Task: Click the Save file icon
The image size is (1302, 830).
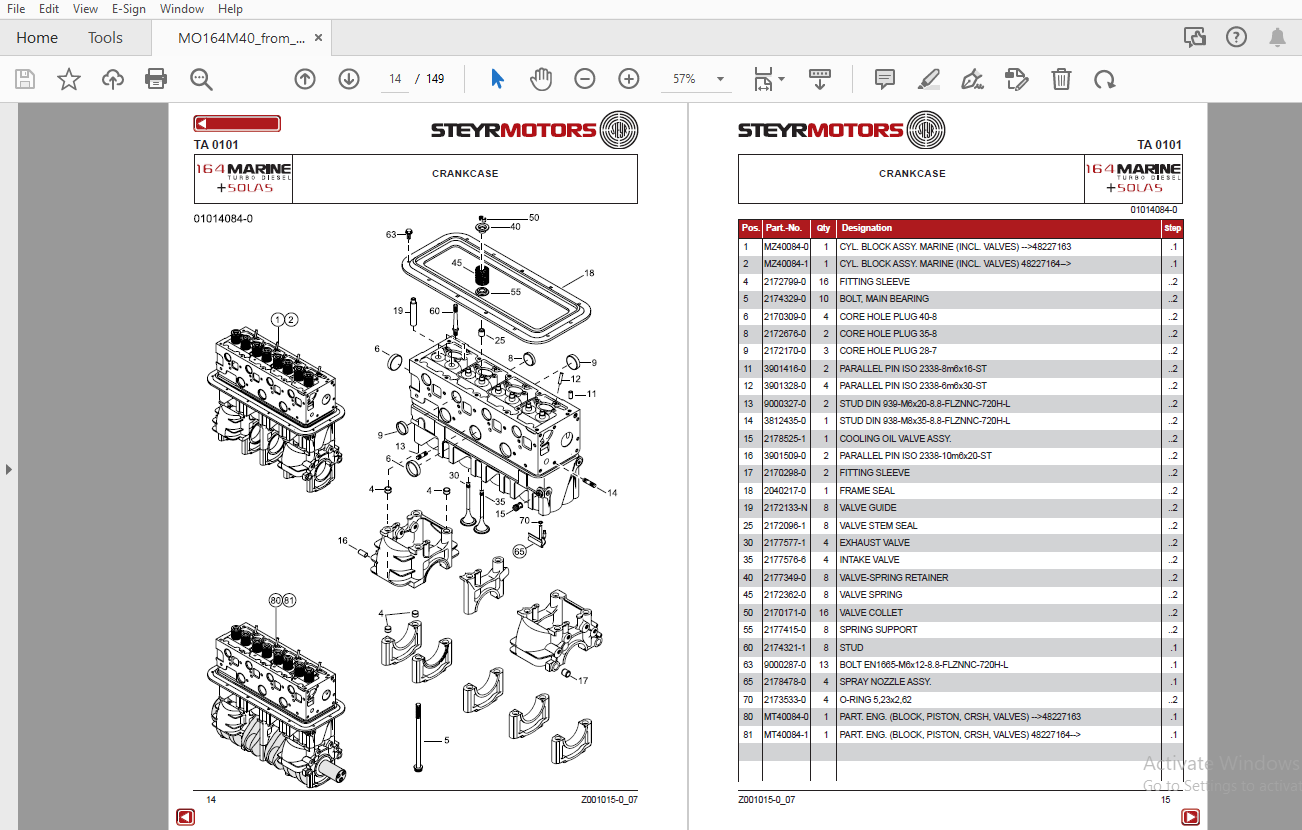Action: click(x=25, y=79)
